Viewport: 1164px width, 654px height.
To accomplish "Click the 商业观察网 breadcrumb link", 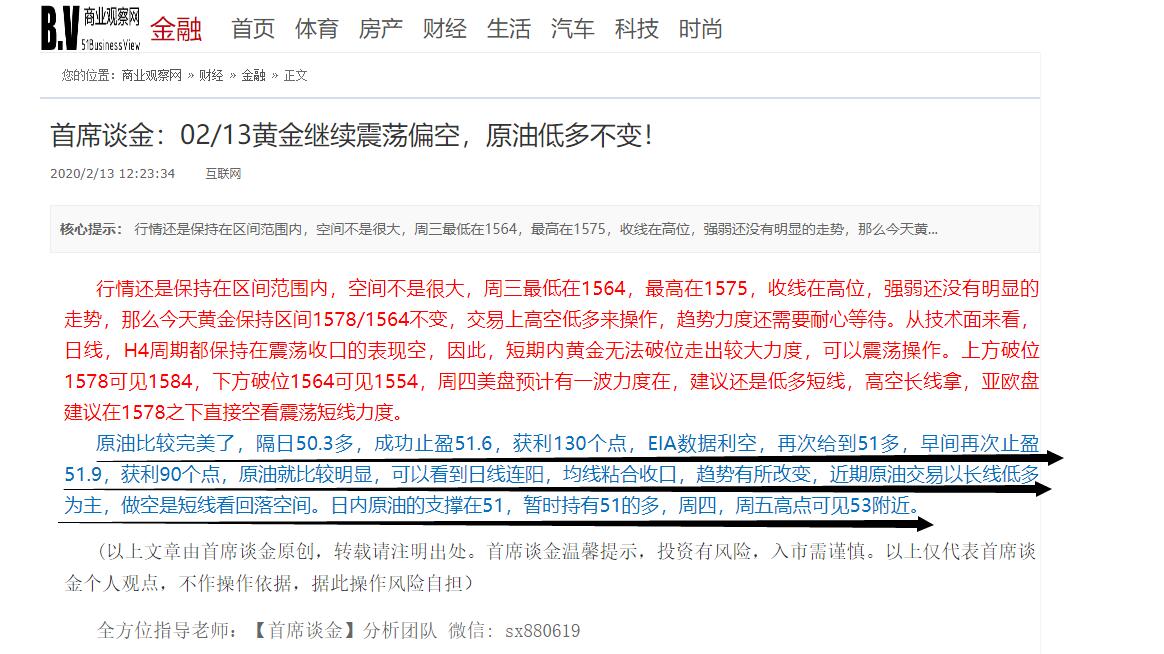I will (151, 75).
